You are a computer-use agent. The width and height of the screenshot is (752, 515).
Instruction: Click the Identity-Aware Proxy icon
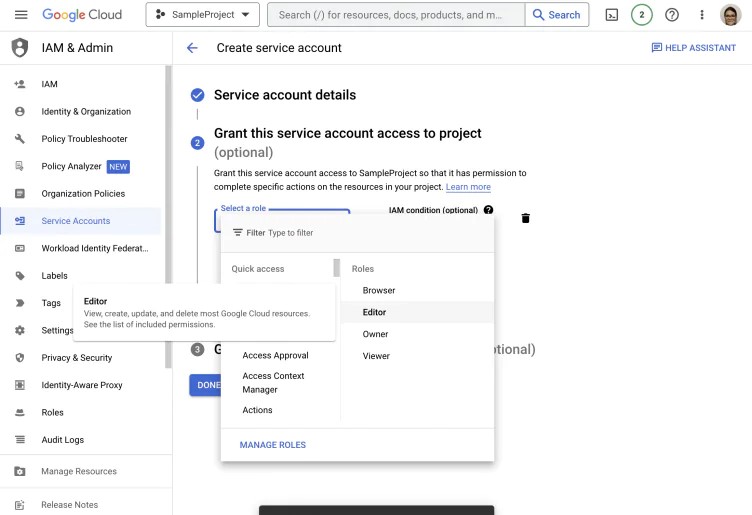point(20,385)
